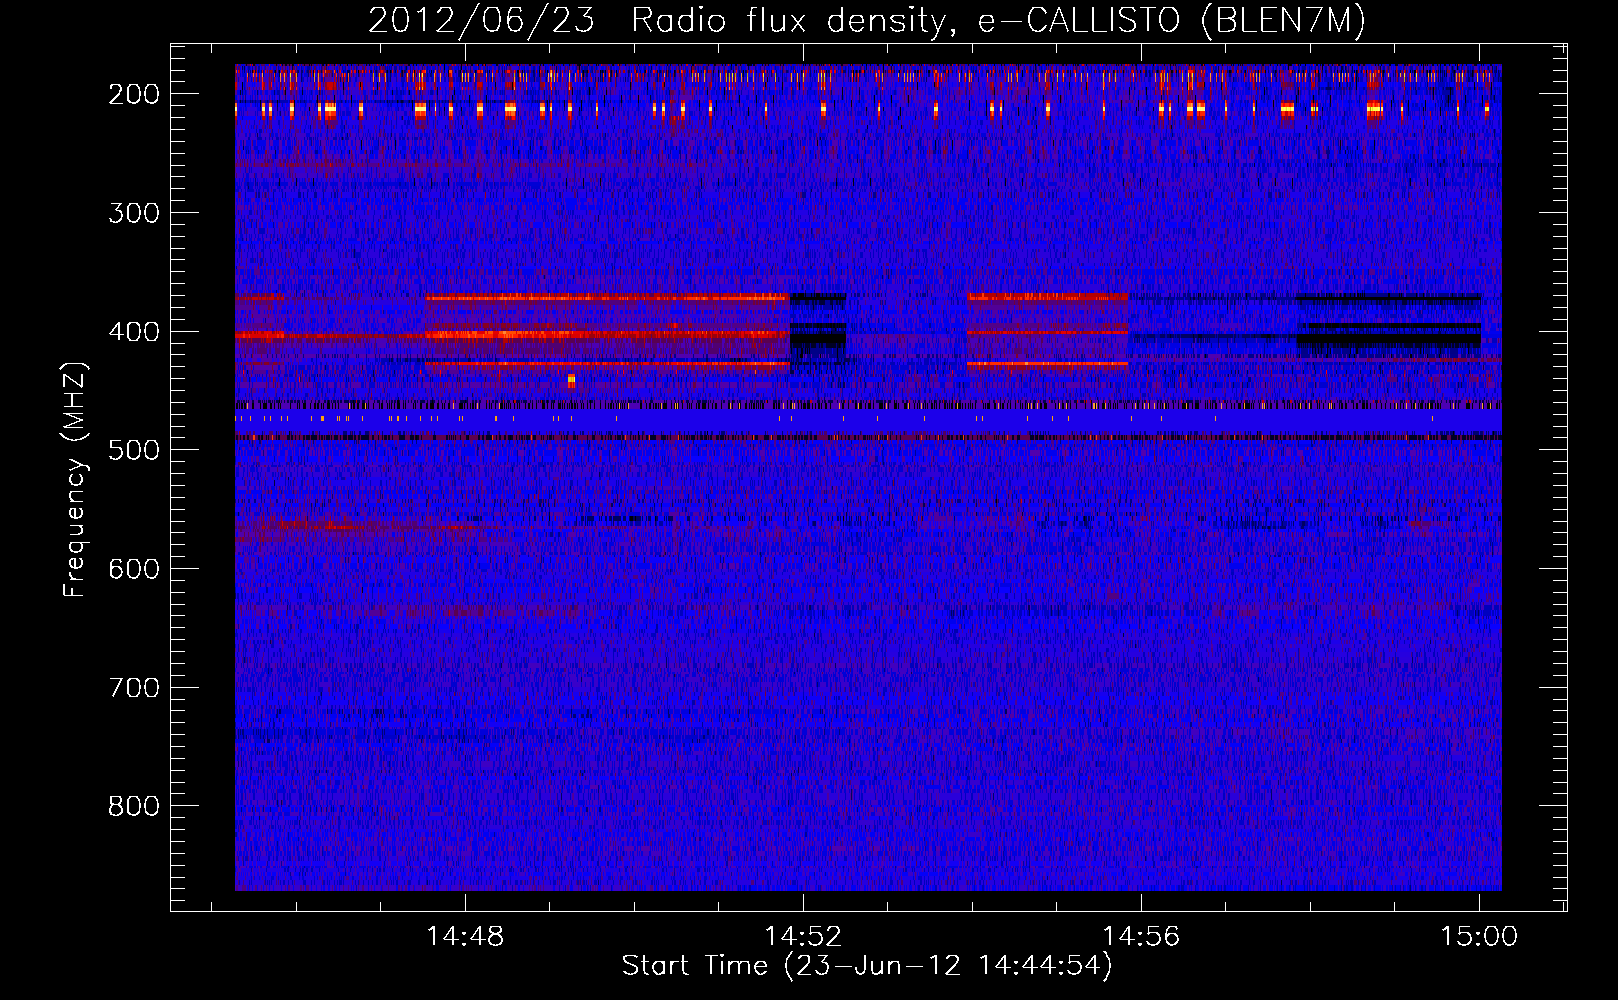Click the 700 frequency tick label
The height and width of the screenshot is (1000, 1618).
point(133,688)
